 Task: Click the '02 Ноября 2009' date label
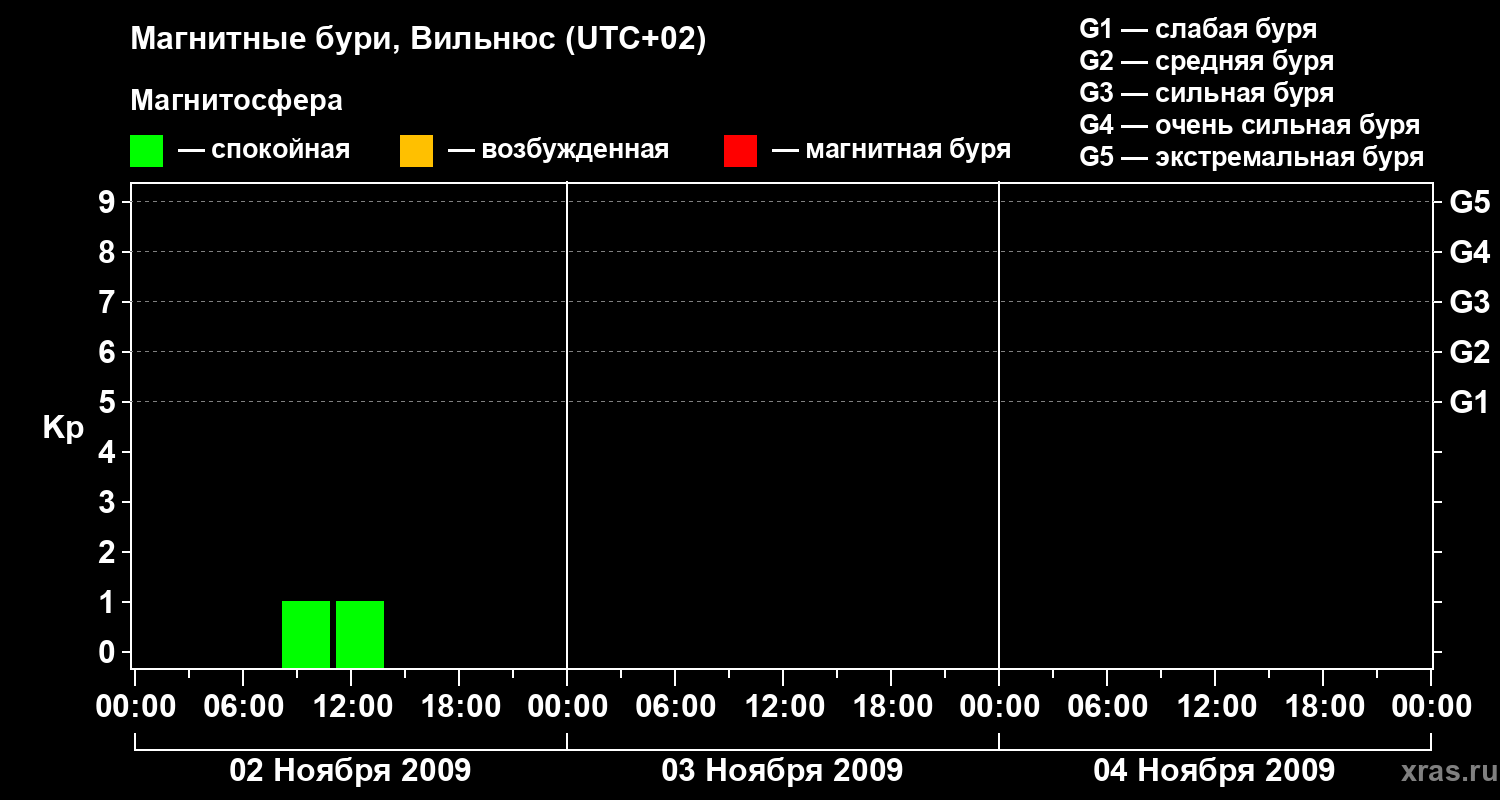point(350,770)
